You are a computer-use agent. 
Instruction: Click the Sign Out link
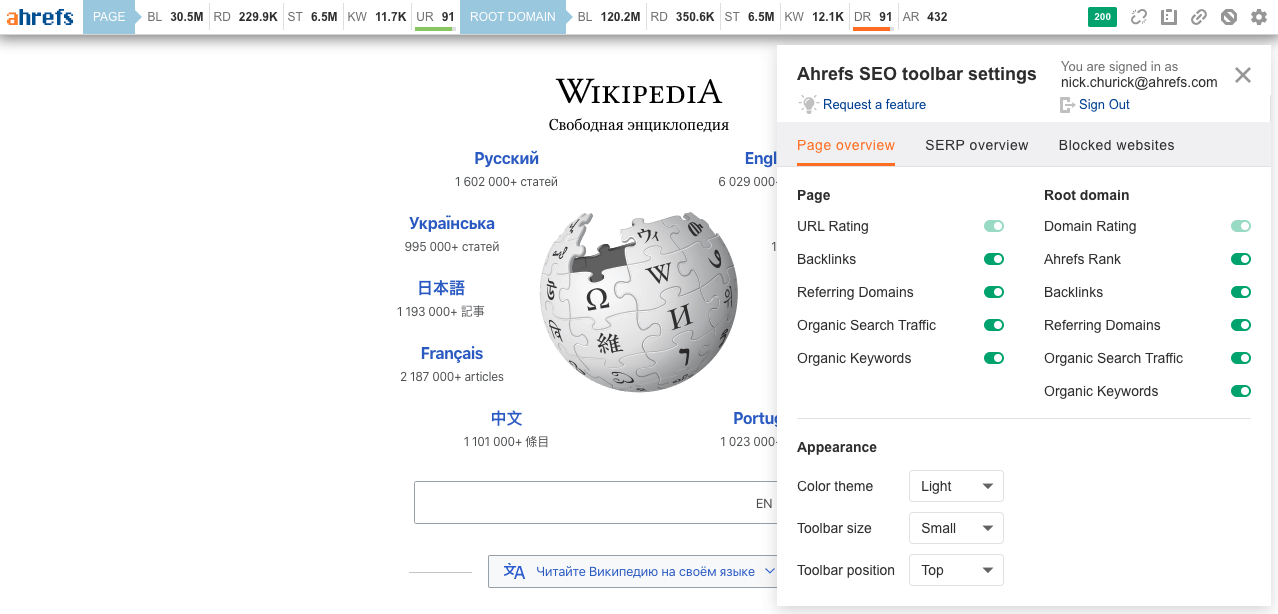click(x=1103, y=104)
